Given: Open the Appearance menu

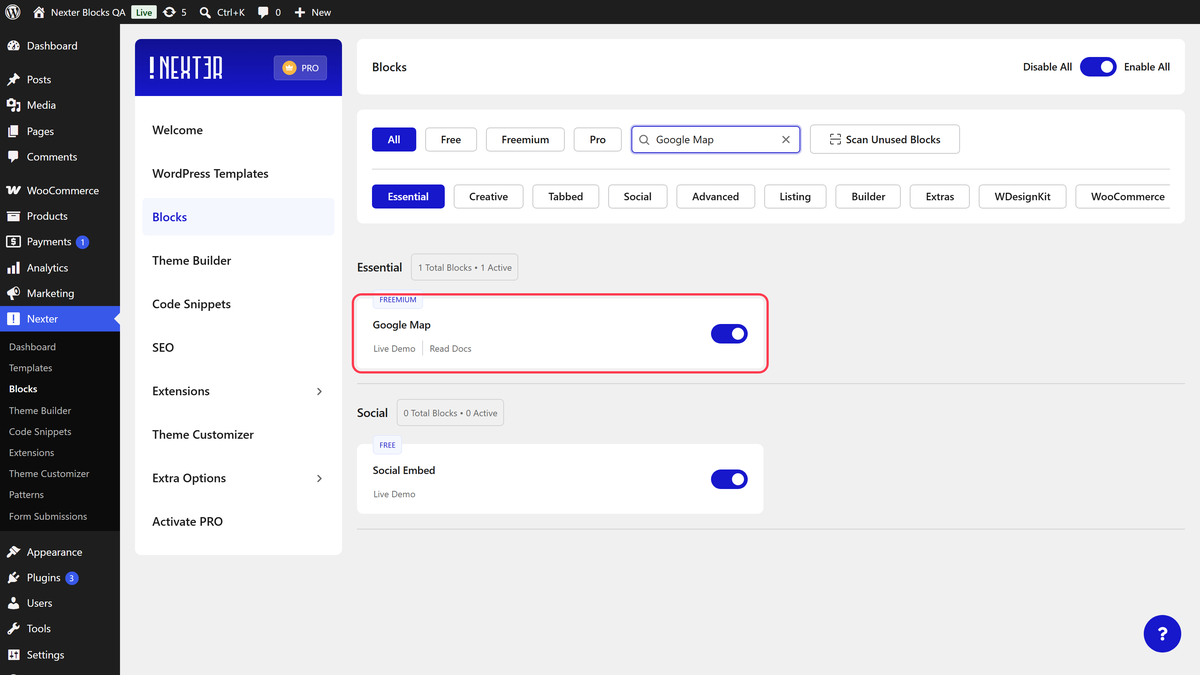Looking at the screenshot, I should pos(60,552).
